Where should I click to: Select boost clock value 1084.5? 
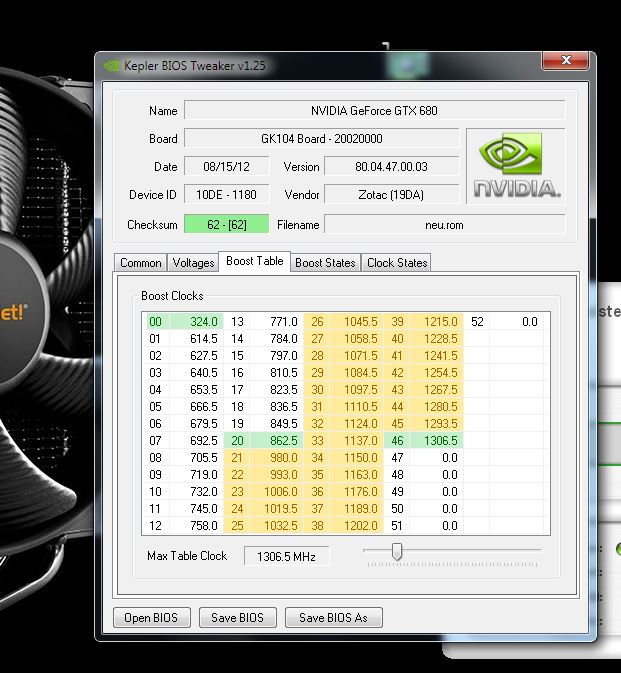click(357, 373)
